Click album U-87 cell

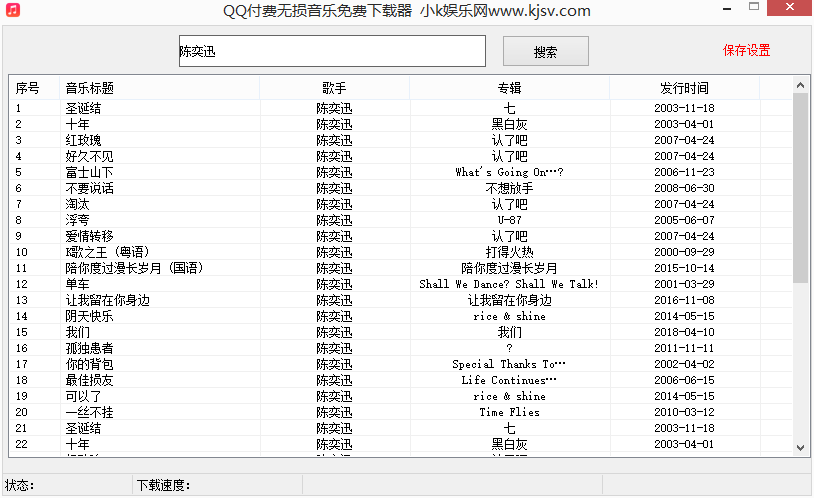pyautogui.click(x=509, y=221)
